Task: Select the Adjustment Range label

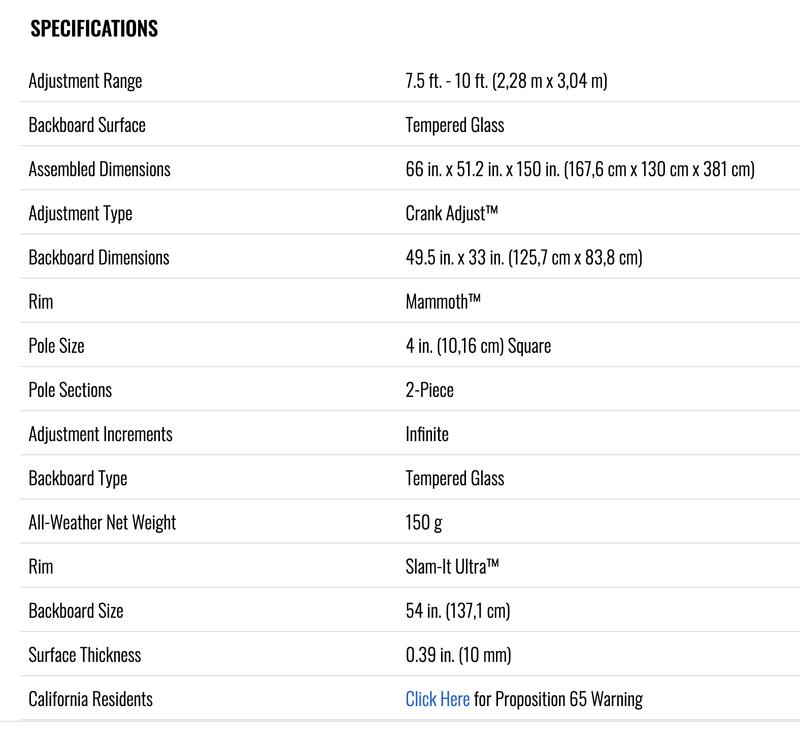Action: tap(85, 81)
